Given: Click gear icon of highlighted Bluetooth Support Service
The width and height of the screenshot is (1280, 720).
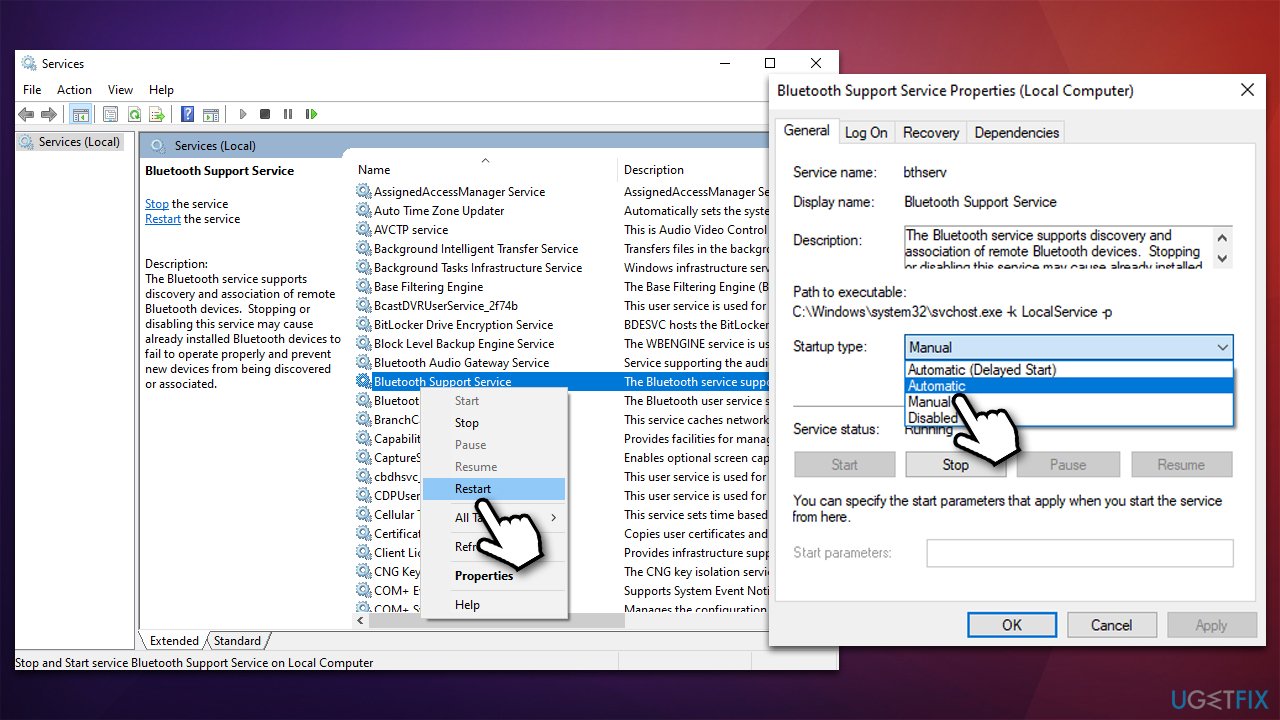Looking at the screenshot, I should tap(364, 381).
